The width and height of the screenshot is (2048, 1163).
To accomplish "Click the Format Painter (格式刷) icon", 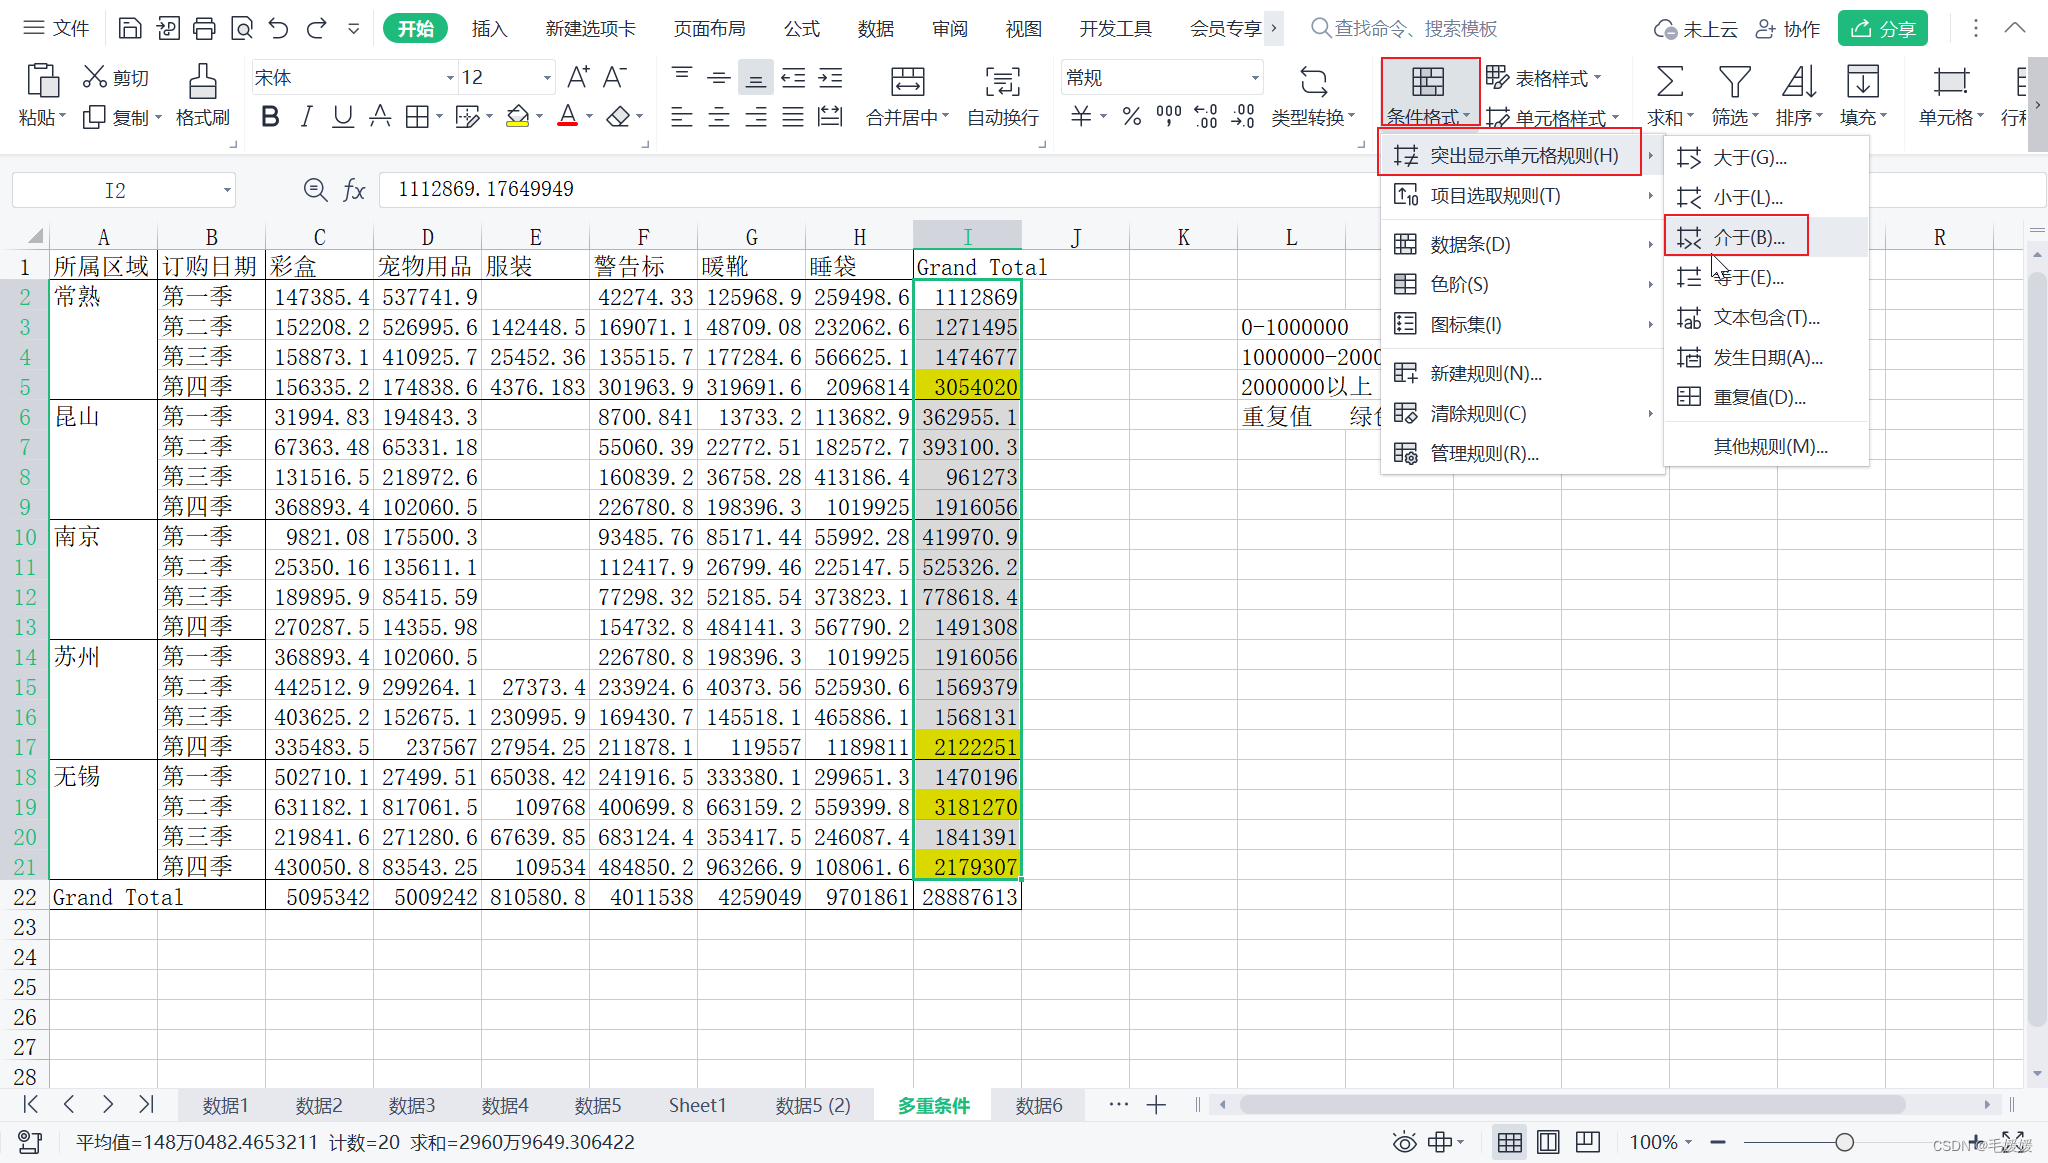I will 202,82.
